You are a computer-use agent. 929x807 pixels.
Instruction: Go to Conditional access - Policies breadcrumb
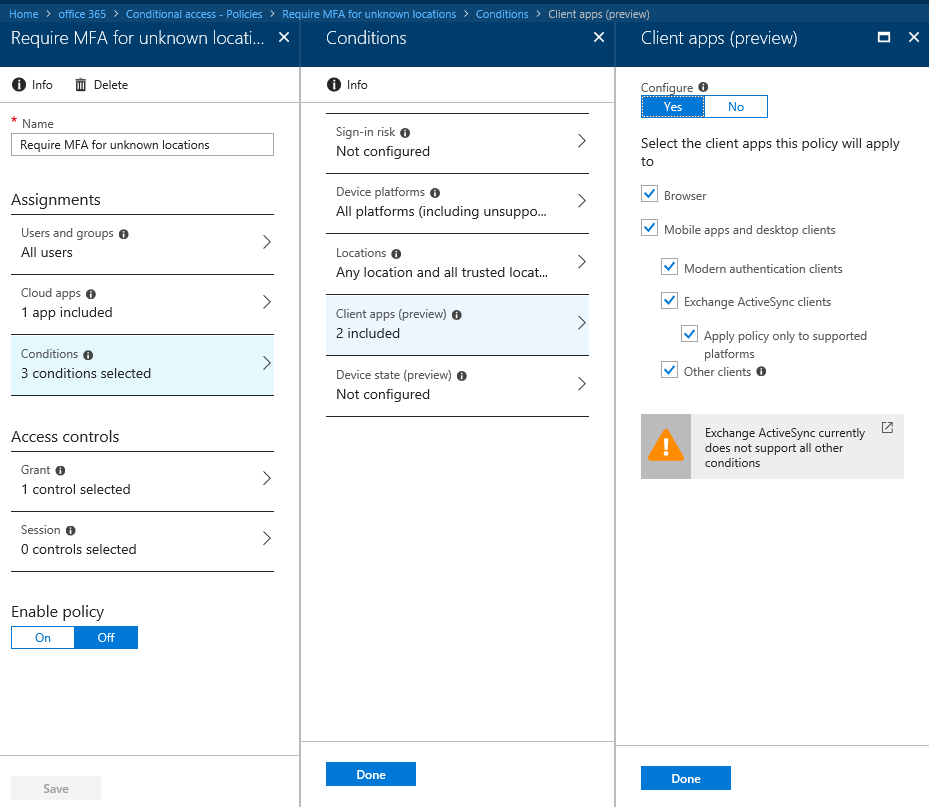[194, 14]
